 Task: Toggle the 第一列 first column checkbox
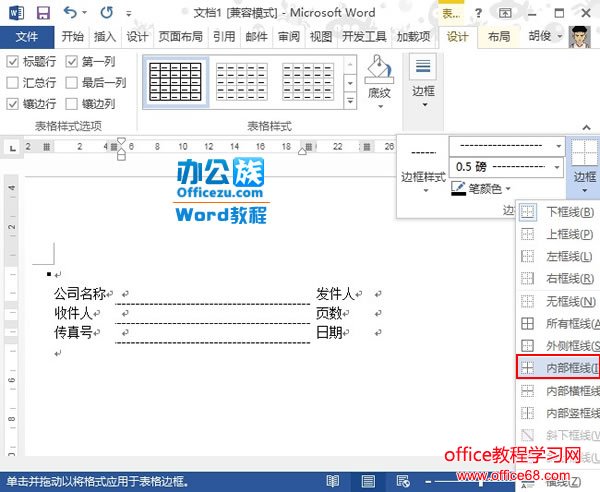tap(72, 61)
